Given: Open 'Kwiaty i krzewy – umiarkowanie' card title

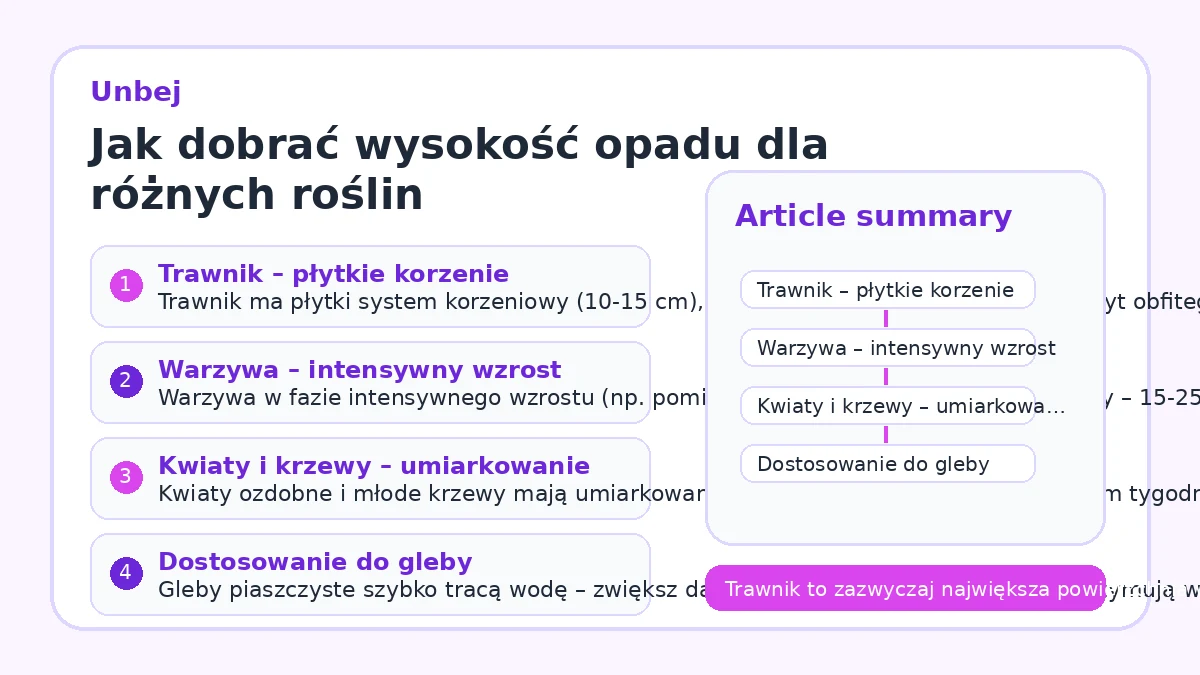Looking at the screenshot, I should tap(374, 466).
